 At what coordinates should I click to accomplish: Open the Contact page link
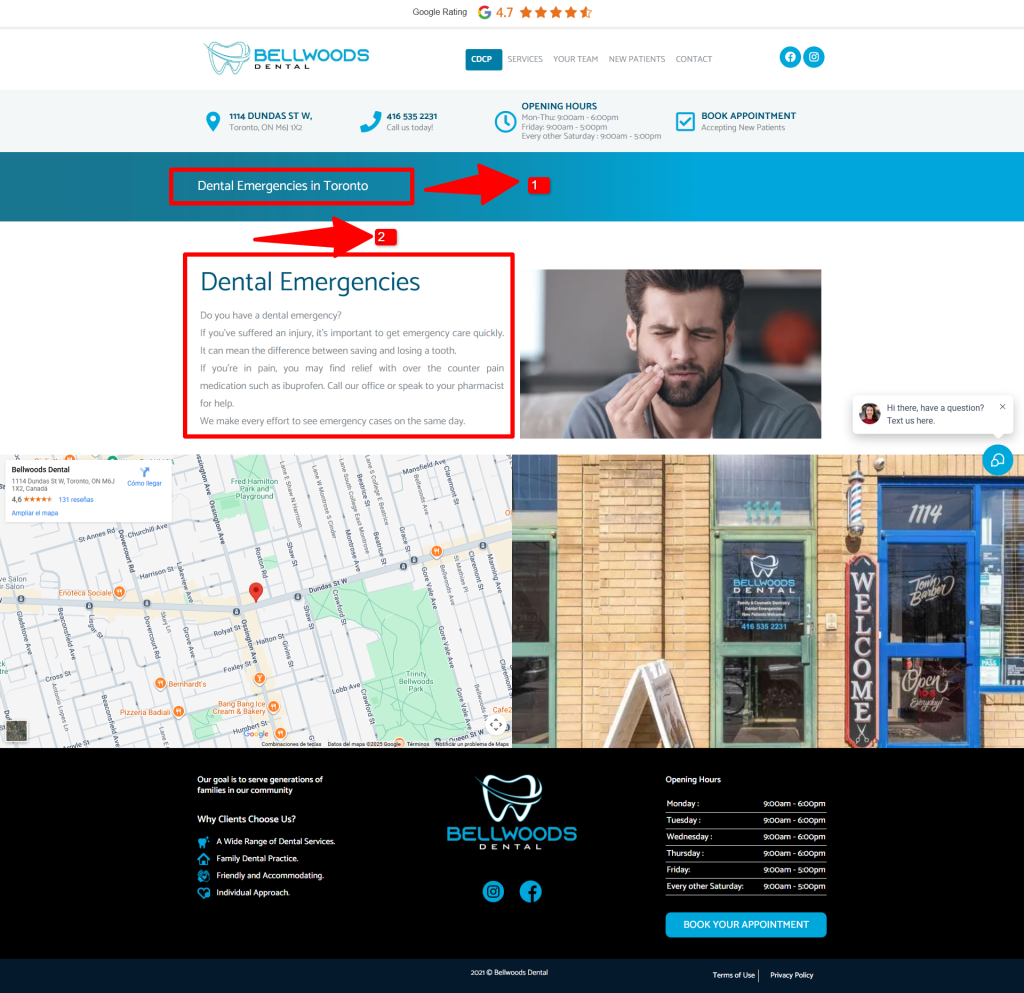pyautogui.click(x=694, y=59)
